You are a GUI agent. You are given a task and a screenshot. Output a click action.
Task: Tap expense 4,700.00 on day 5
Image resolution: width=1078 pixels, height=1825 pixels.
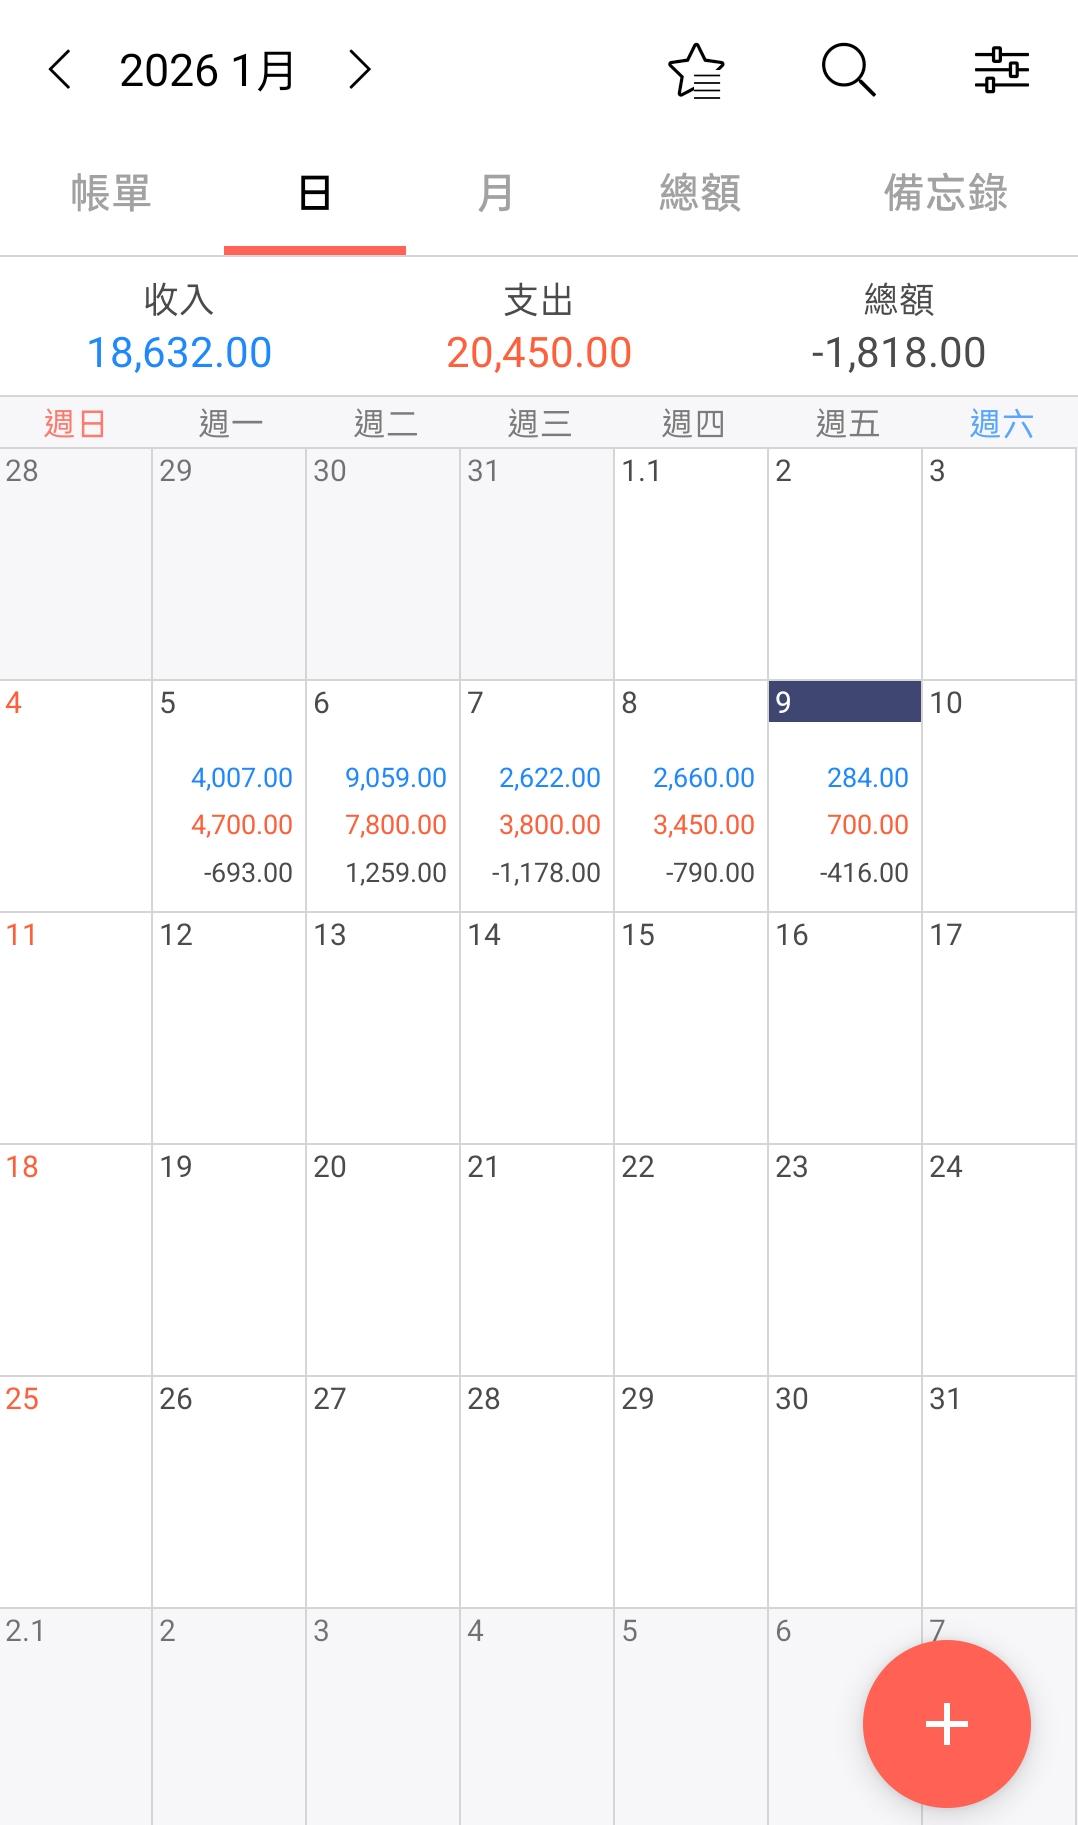coord(242,825)
